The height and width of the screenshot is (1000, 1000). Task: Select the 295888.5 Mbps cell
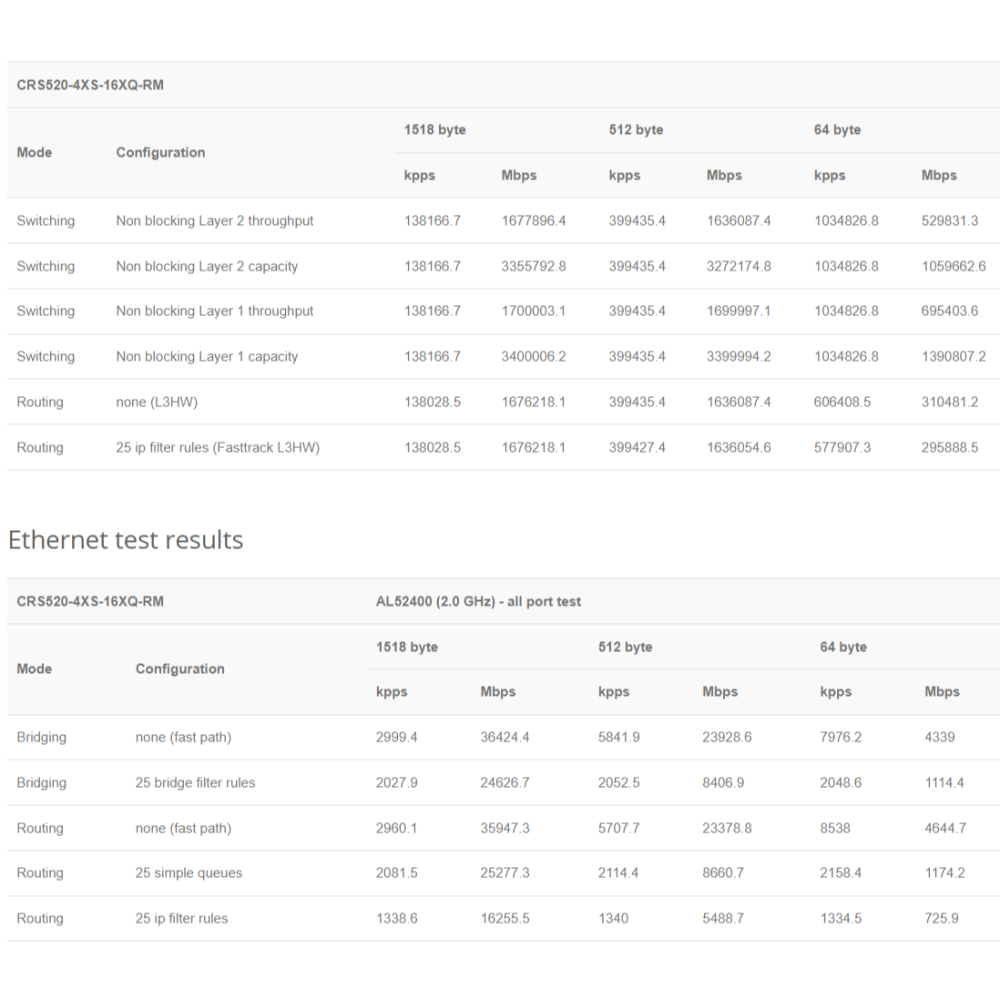(950, 448)
